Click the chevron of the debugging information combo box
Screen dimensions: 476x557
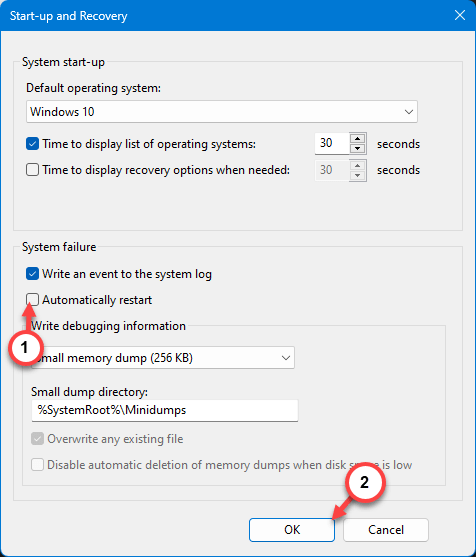[286, 358]
